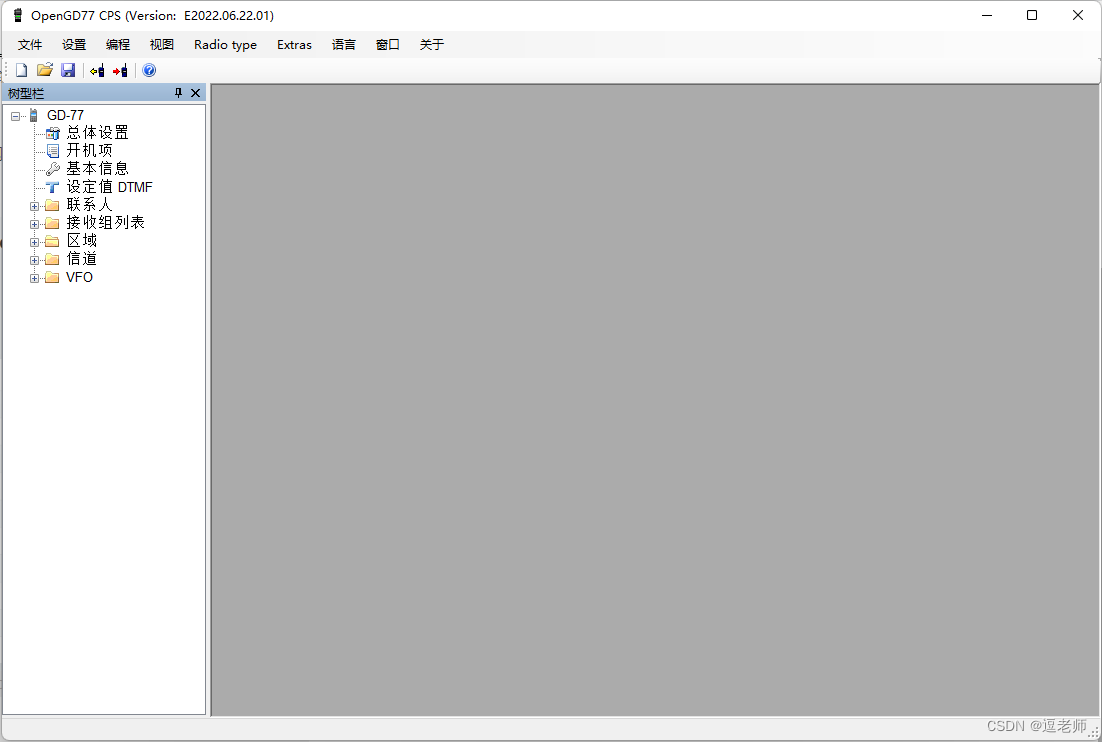
Task: Click the app icon in title bar
Action: (18, 15)
